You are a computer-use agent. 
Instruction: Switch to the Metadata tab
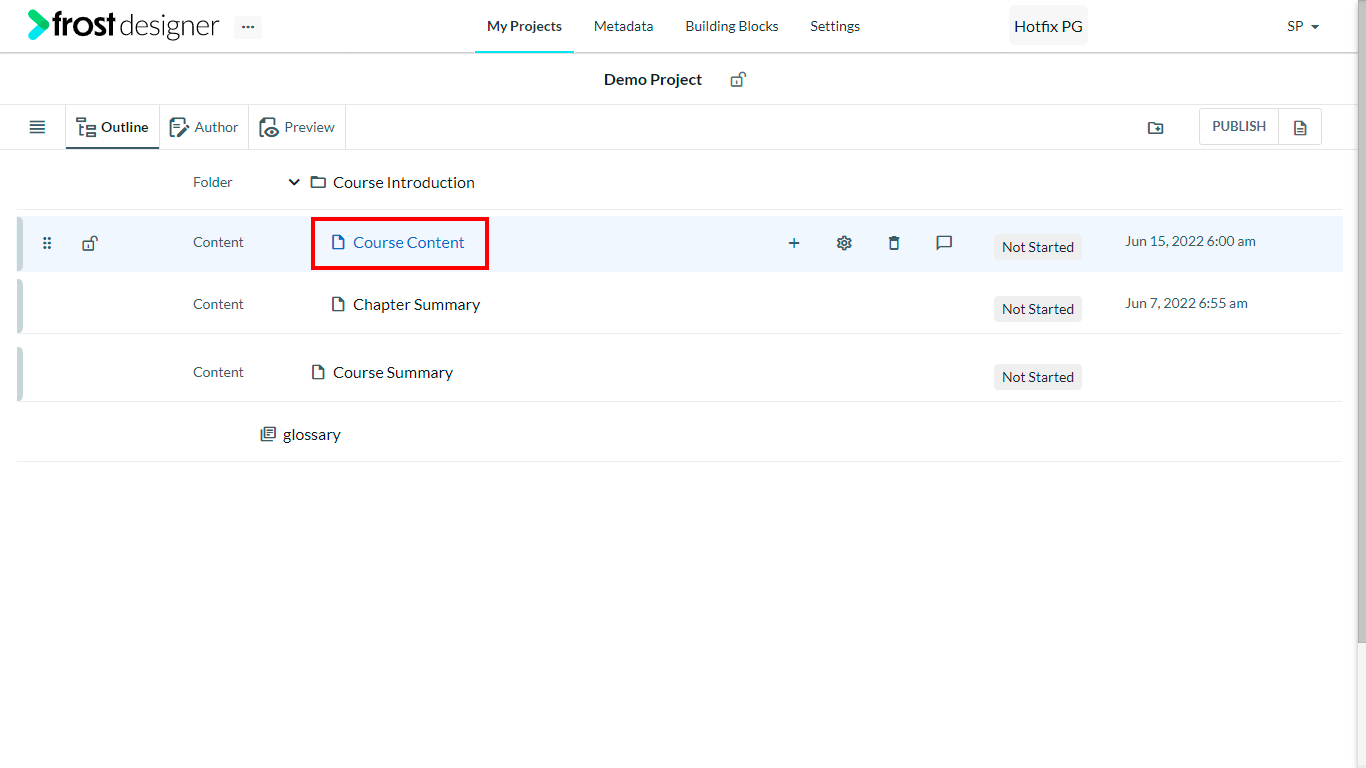coord(623,26)
